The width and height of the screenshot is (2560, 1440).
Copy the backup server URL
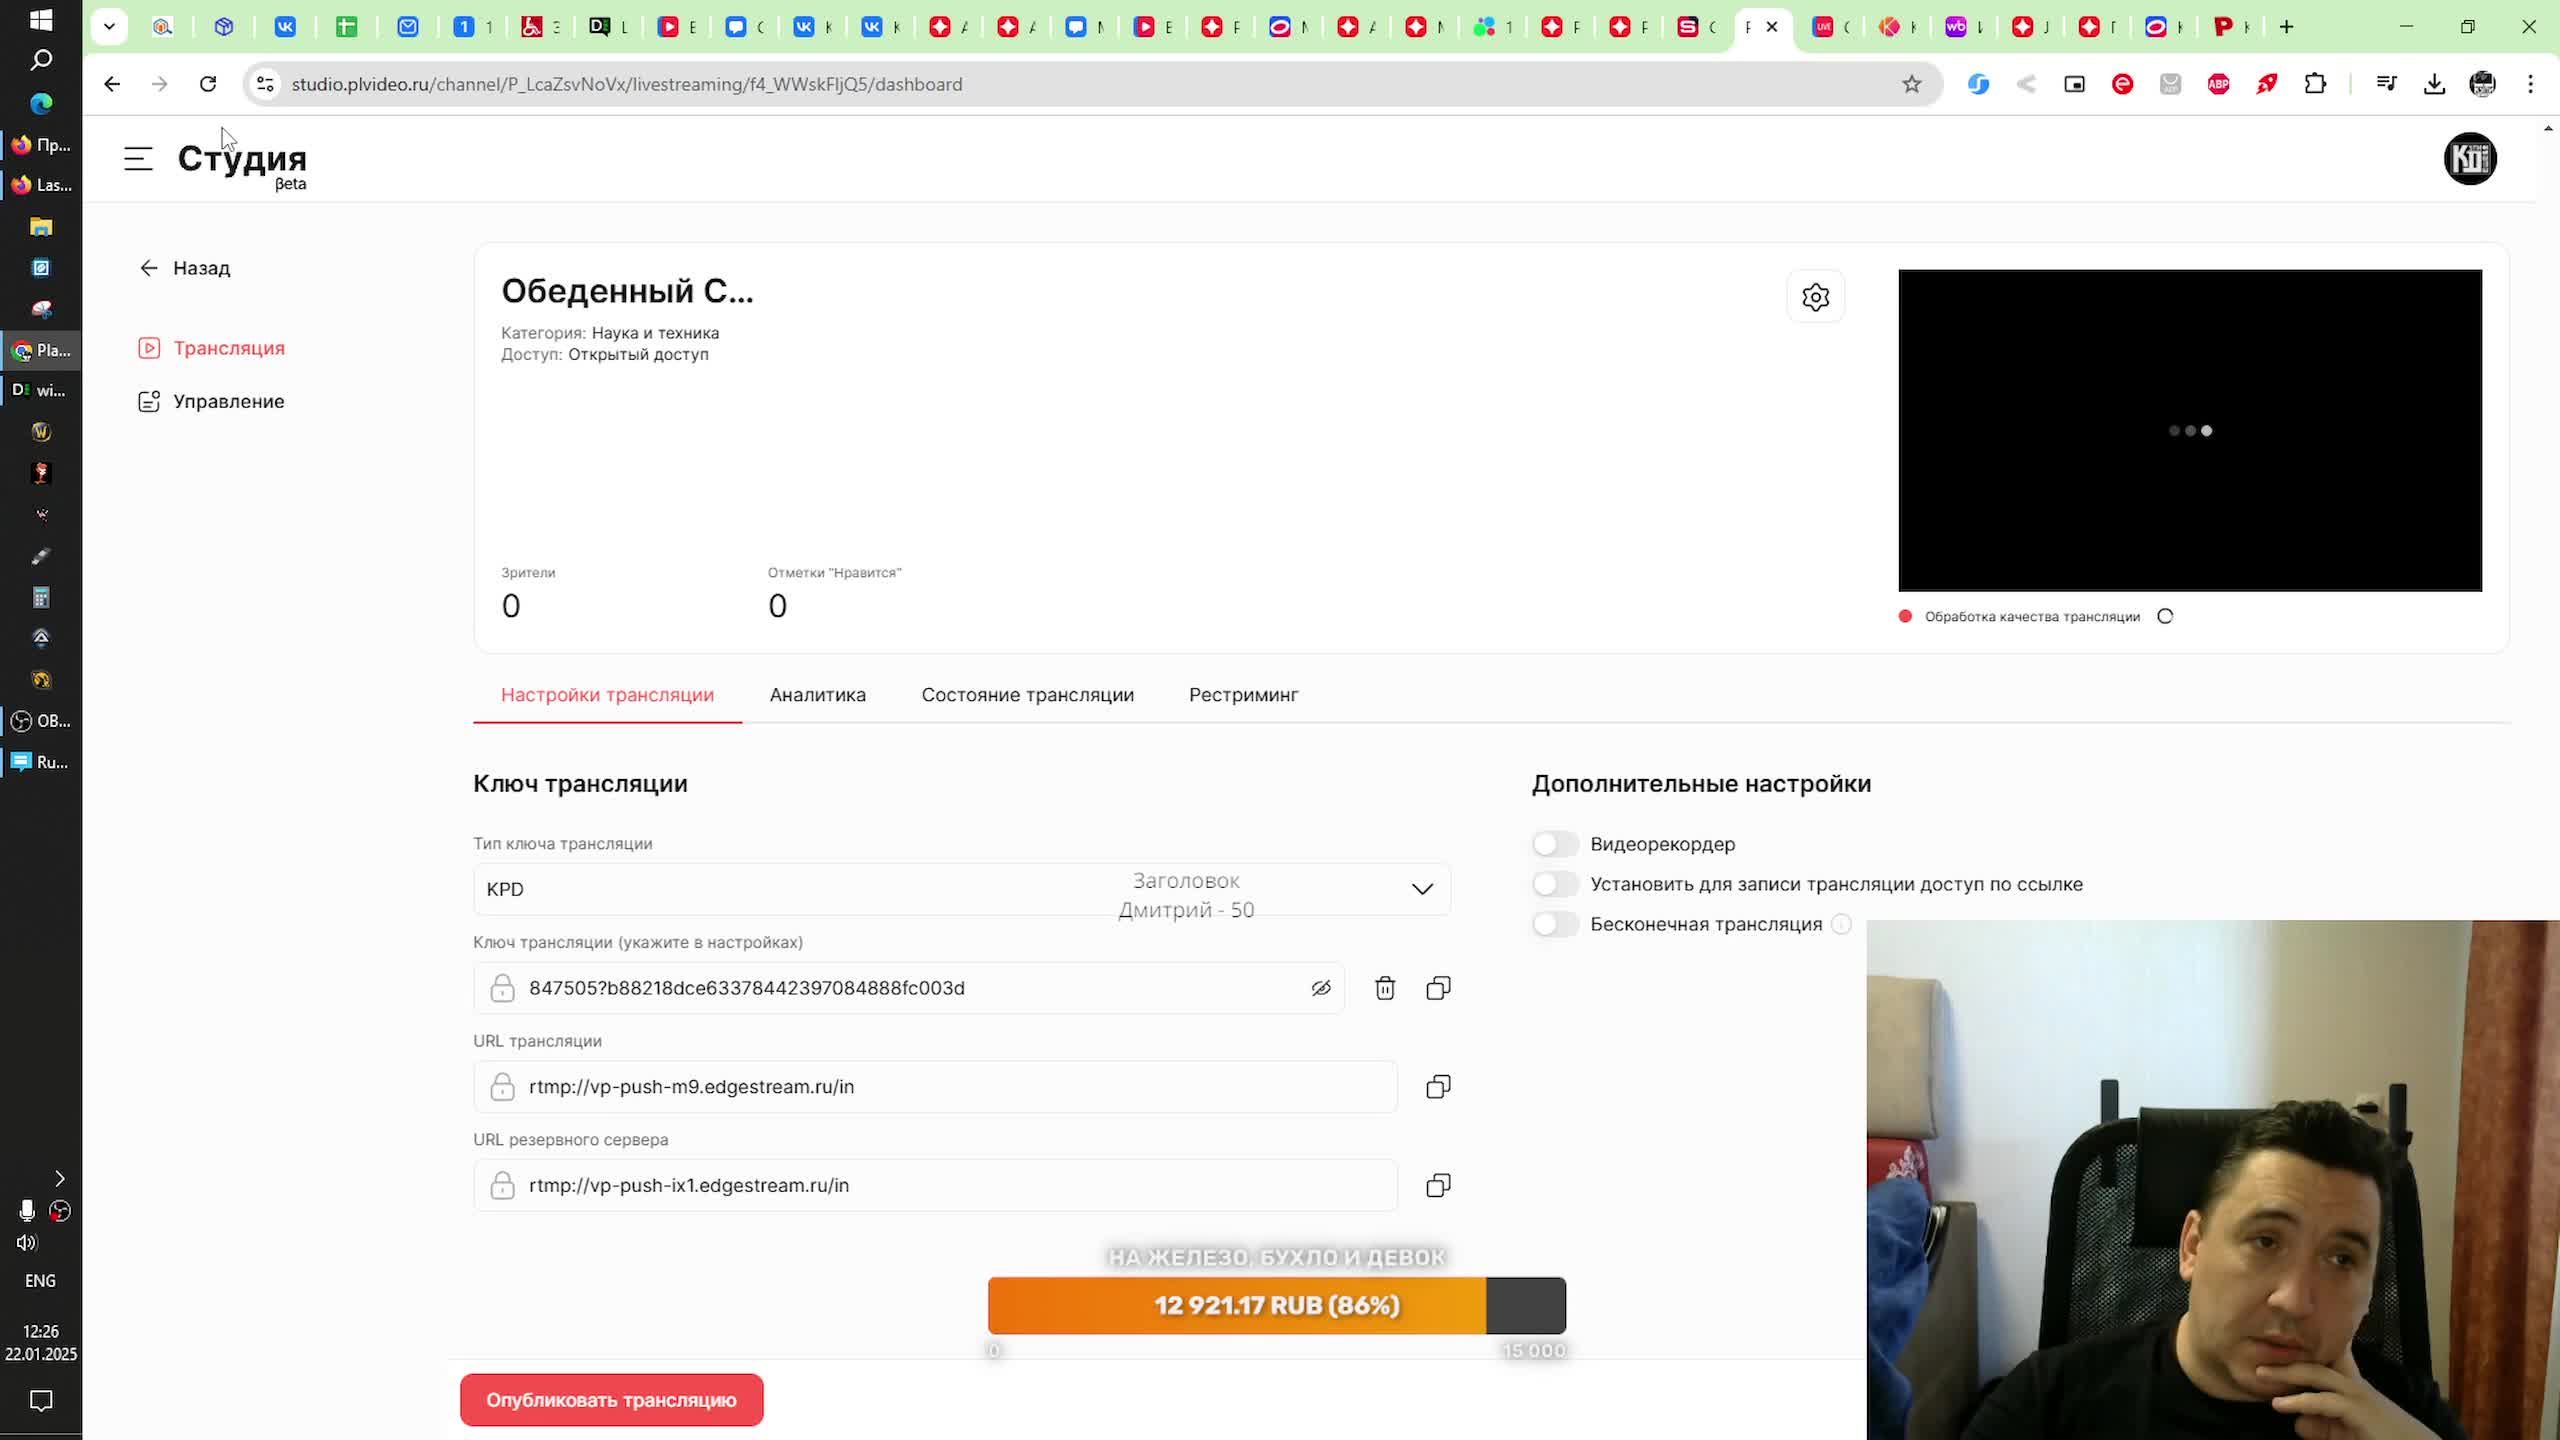(1438, 1185)
